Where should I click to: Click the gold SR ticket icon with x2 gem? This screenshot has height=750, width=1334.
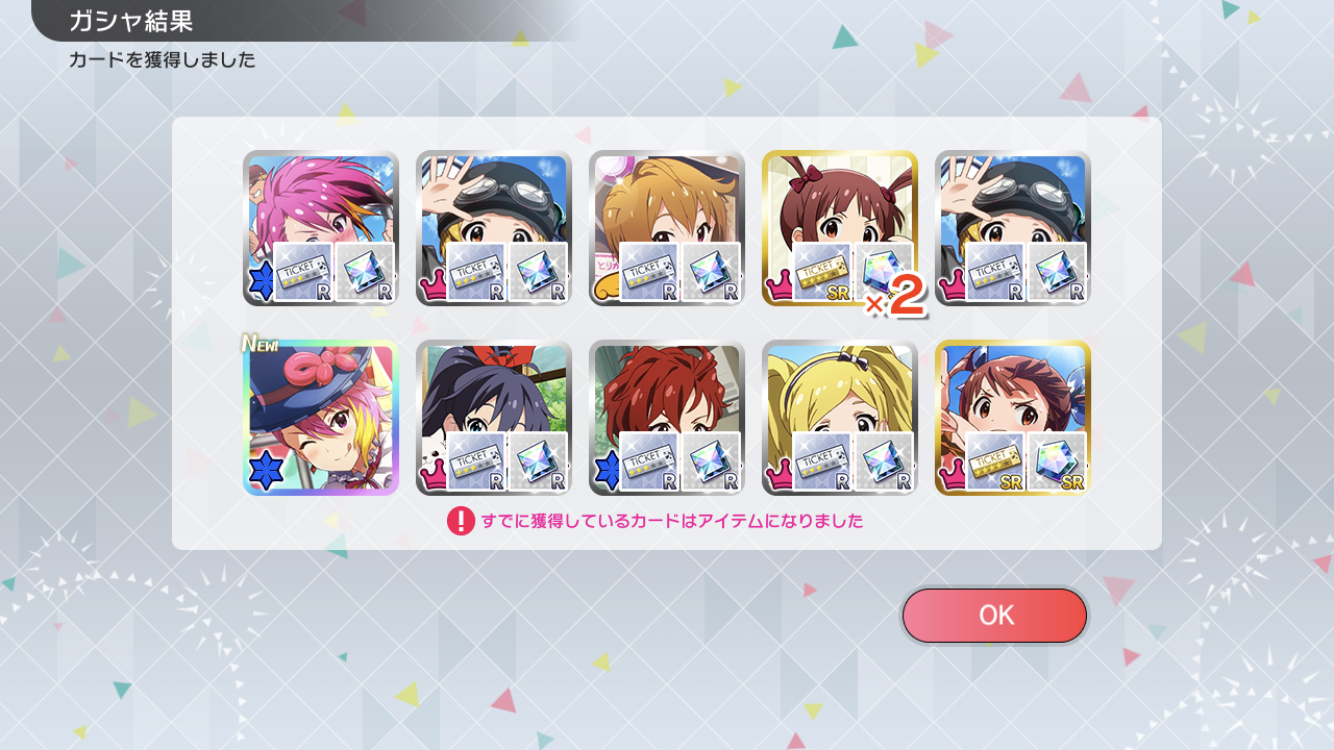tap(822, 273)
